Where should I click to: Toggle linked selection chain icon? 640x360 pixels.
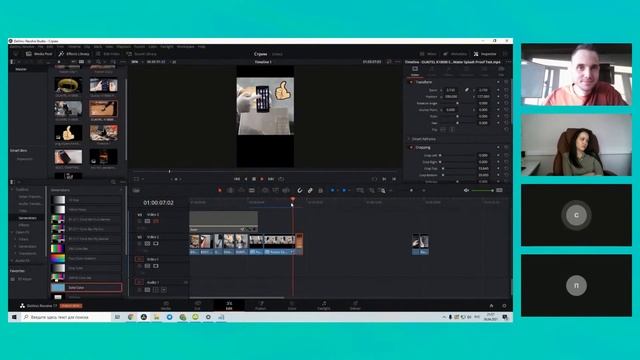(310, 191)
